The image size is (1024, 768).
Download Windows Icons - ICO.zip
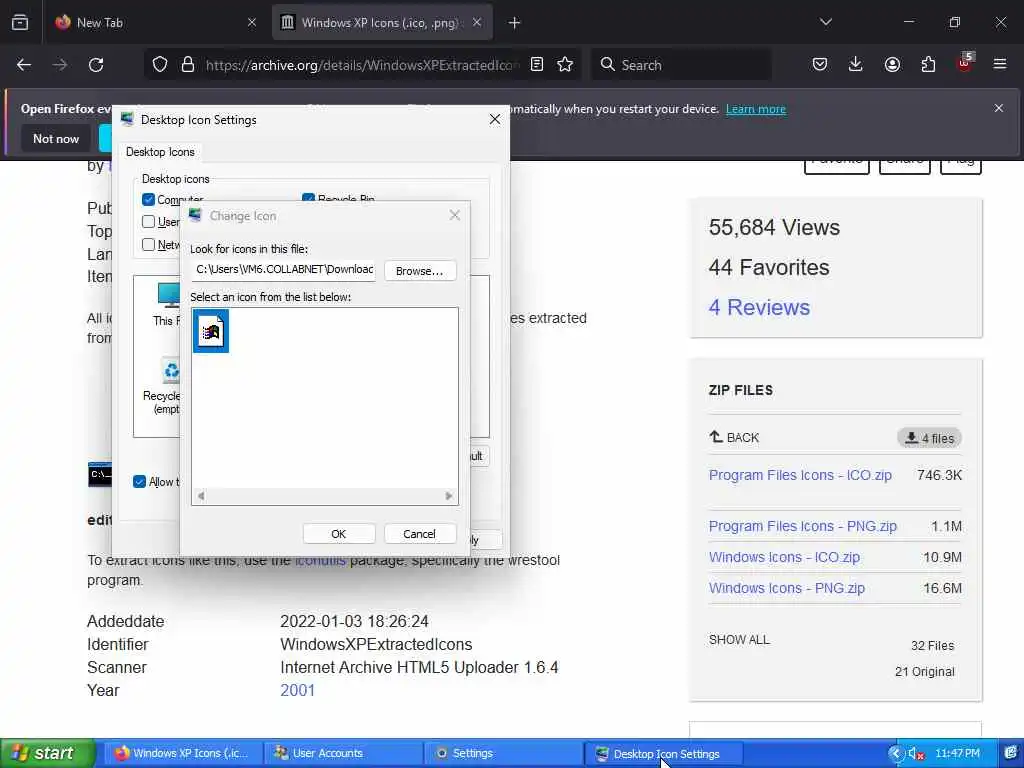[784, 557]
